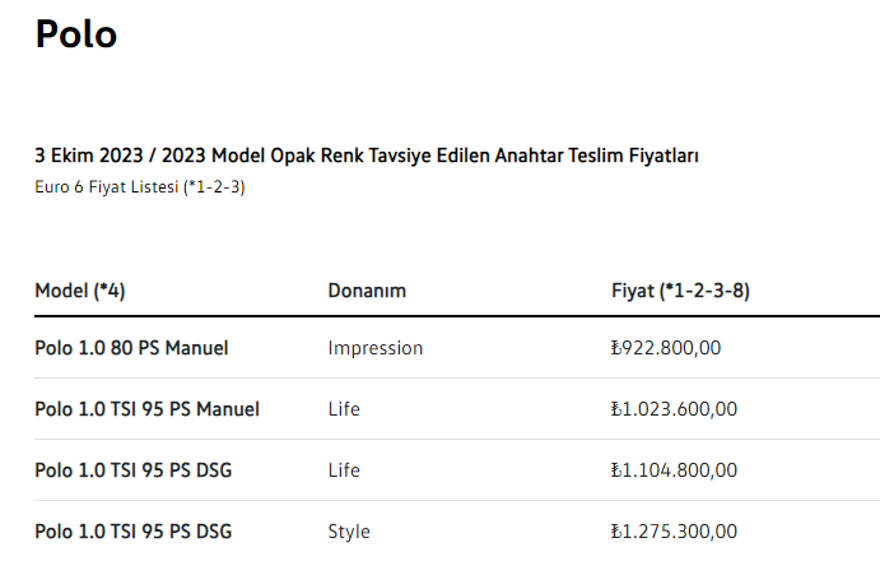The image size is (880, 588).
Task: Click Life trim in the ₺1.104.800,00 row
Action: tap(343, 470)
